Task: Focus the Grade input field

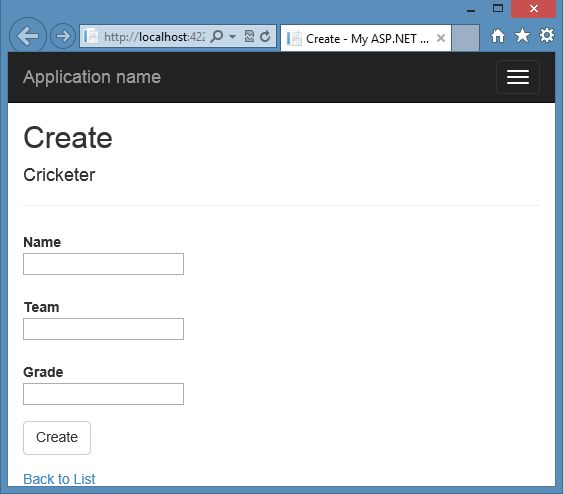Action: tap(103, 394)
